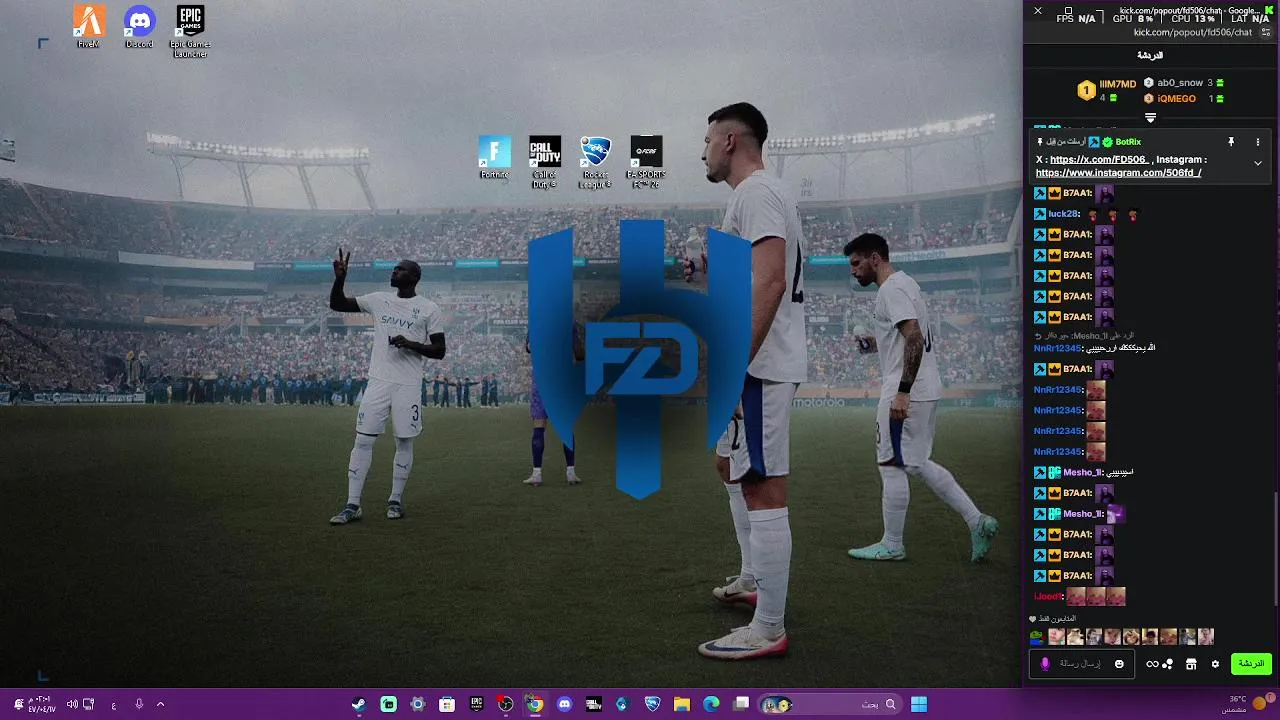Open the FiveM desktop shortcut
The height and width of the screenshot is (720, 1280).
pyautogui.click(x=89, y=26)
